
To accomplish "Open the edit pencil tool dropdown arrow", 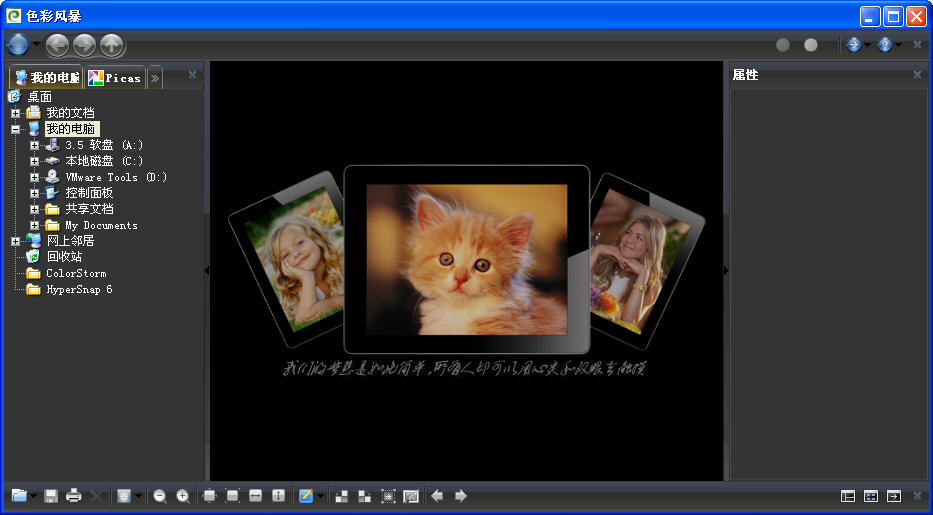I will 320,496.
